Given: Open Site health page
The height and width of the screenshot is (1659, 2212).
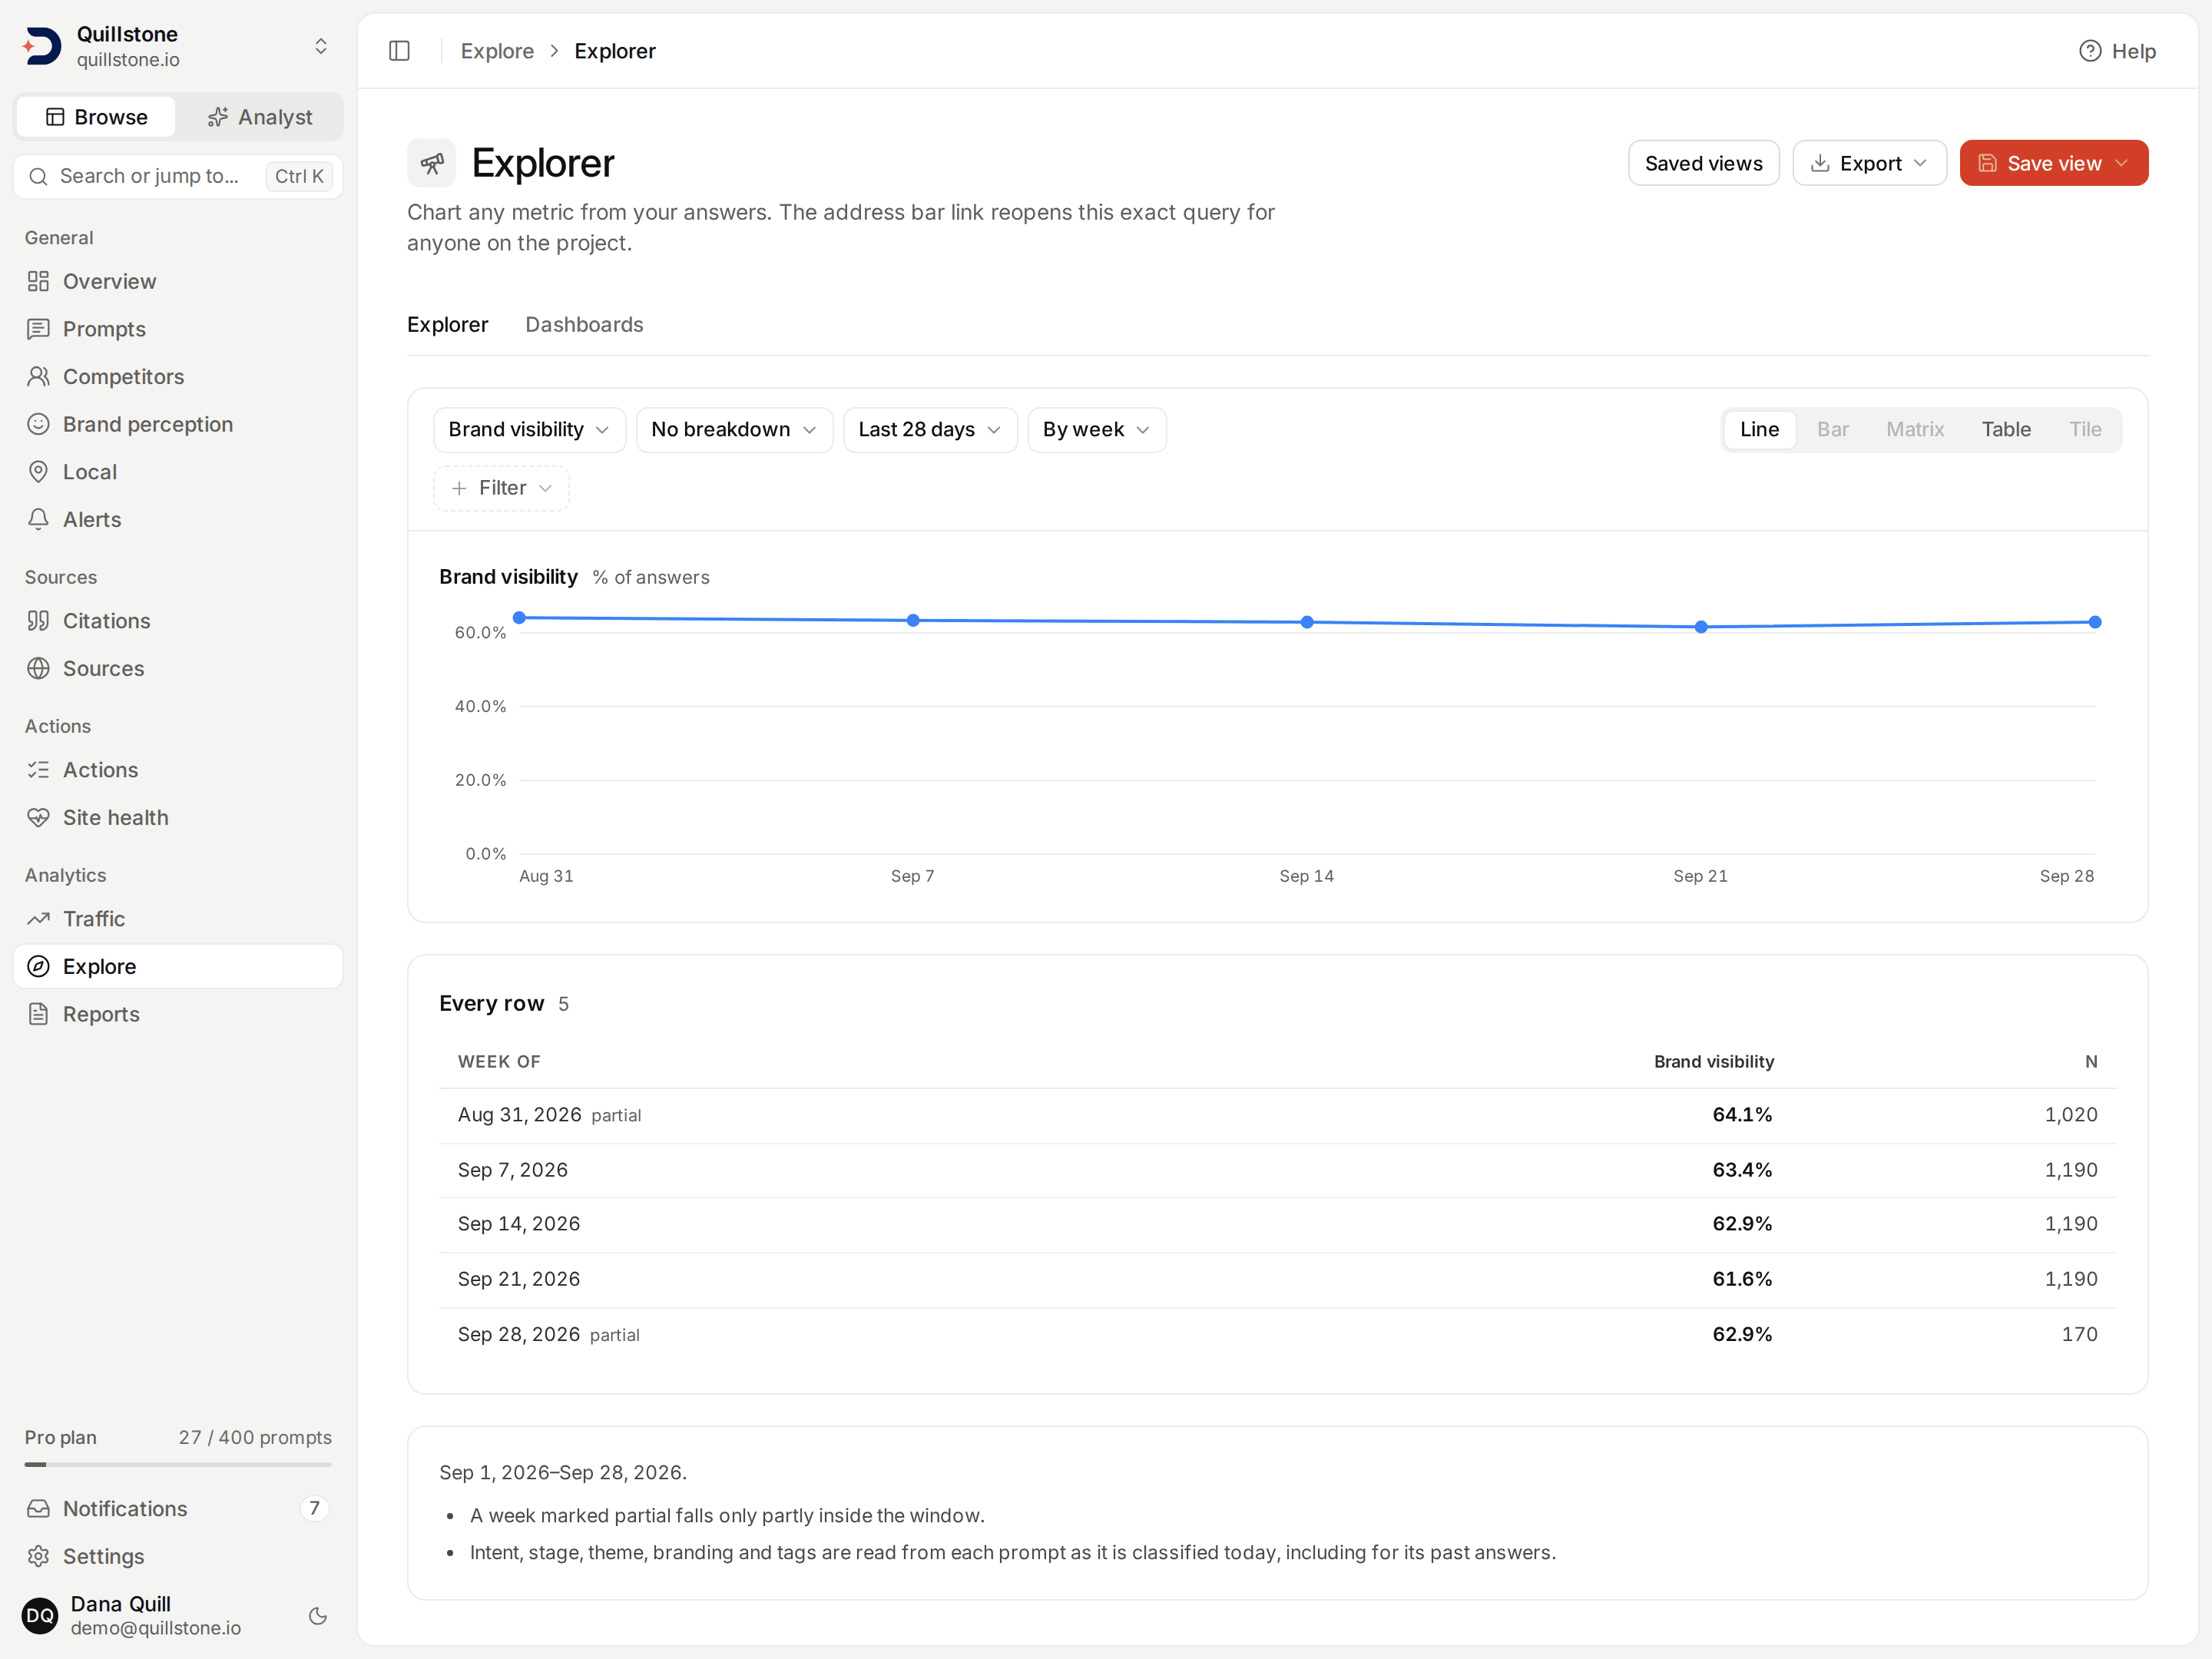Looking at the screenshot, I should pyautogui.click(x=178, y=818).
